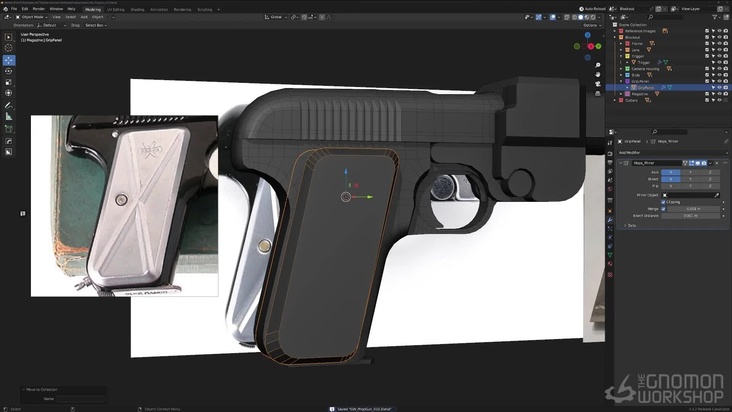Screen dimensions: 732x412
Task: Click the Blender logo menu icon
Action: [5, 9]
